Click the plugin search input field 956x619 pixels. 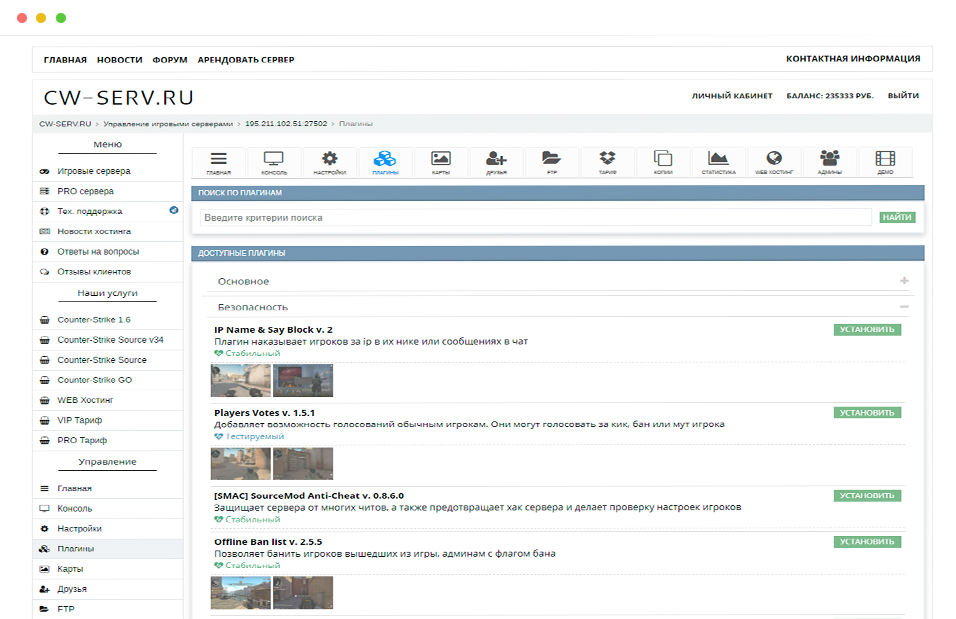(535, 217)
